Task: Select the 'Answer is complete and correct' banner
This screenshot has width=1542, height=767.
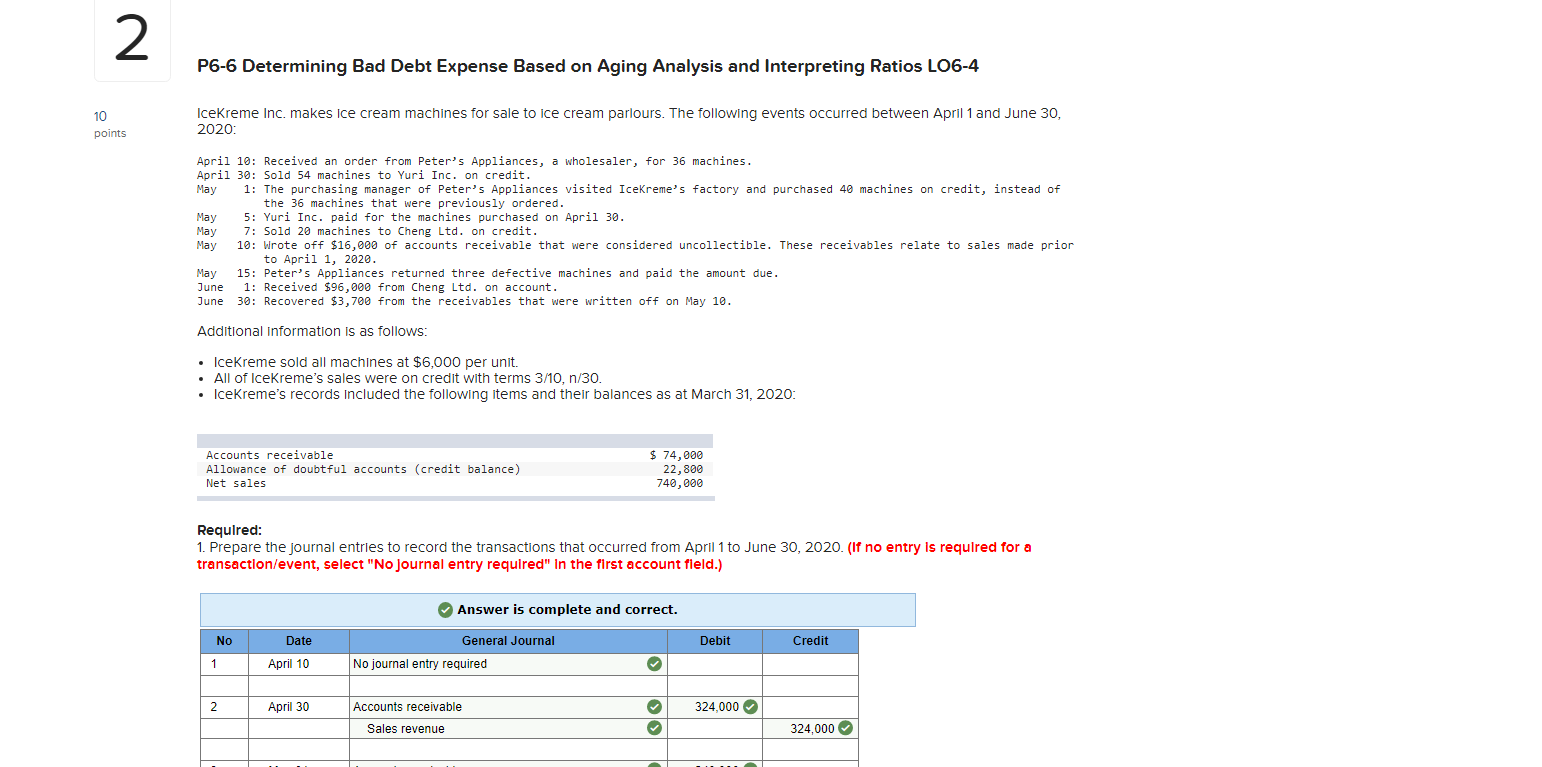Action: tap(558, 610)
